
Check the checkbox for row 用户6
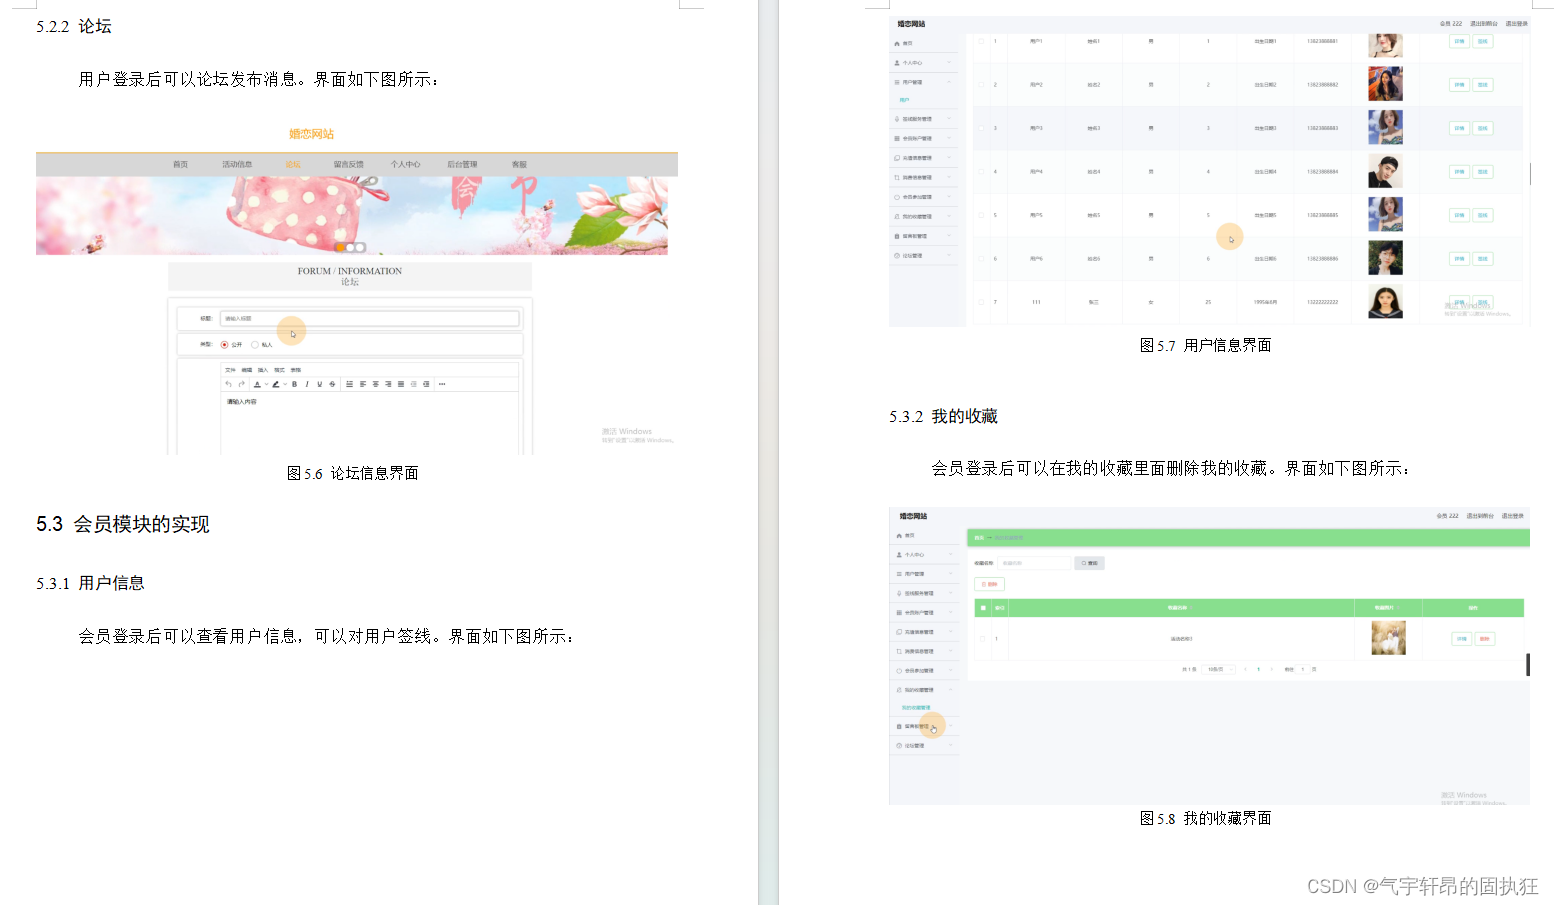click(981, 259)
